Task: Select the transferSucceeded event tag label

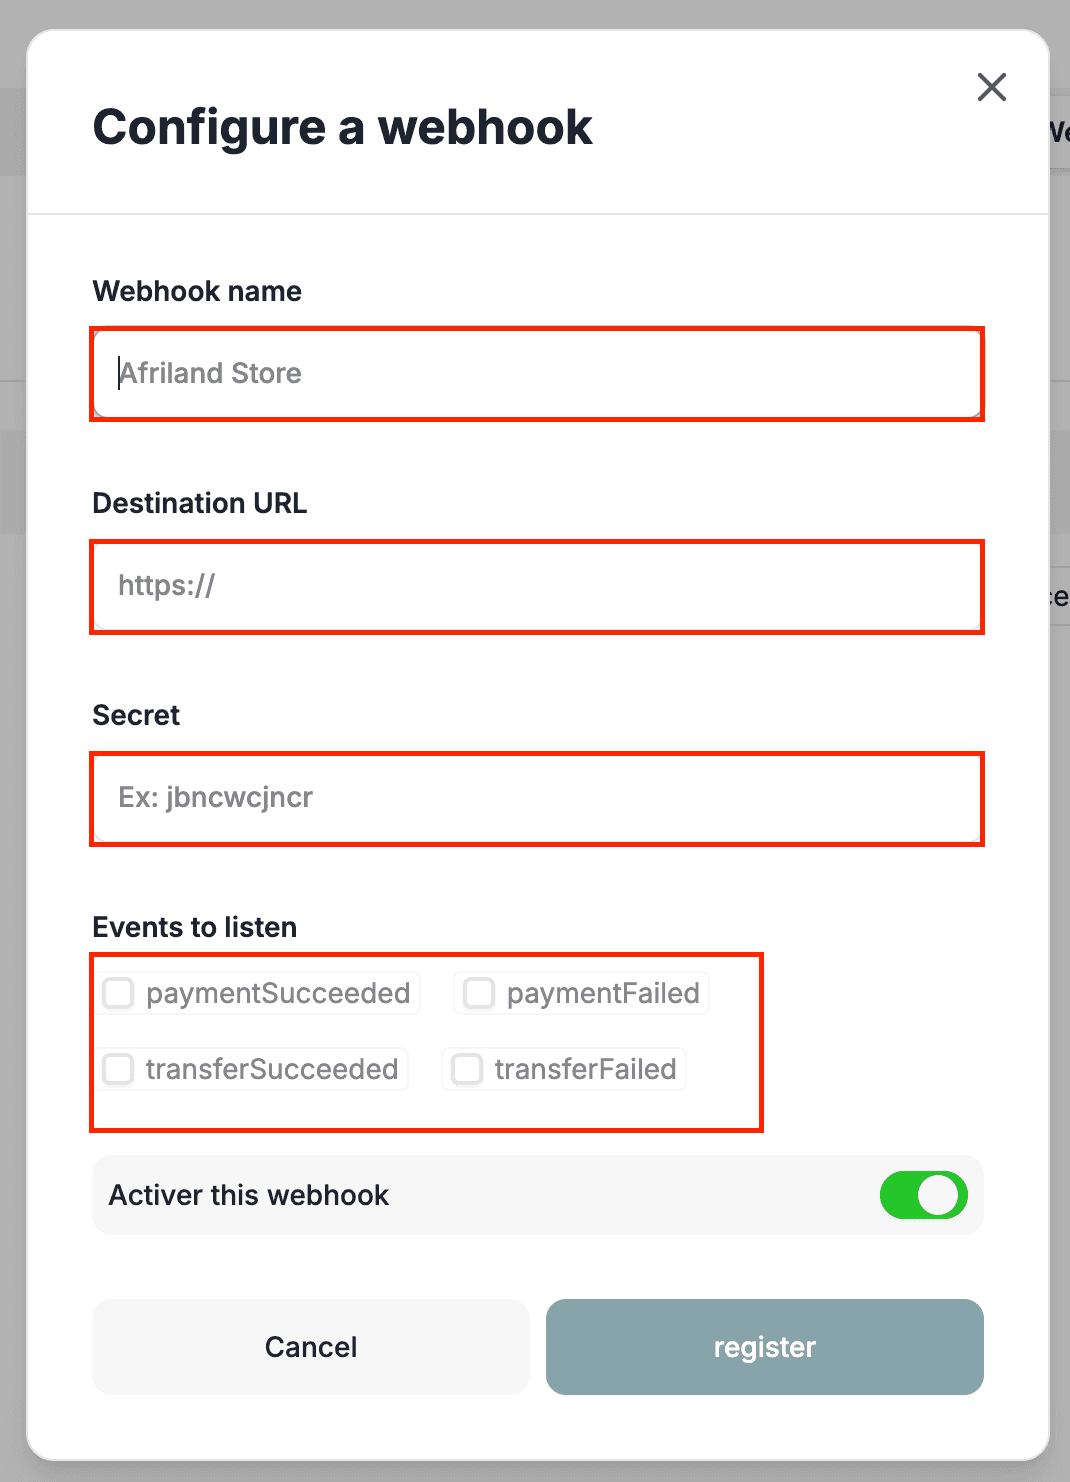Action: [272, 1069]
